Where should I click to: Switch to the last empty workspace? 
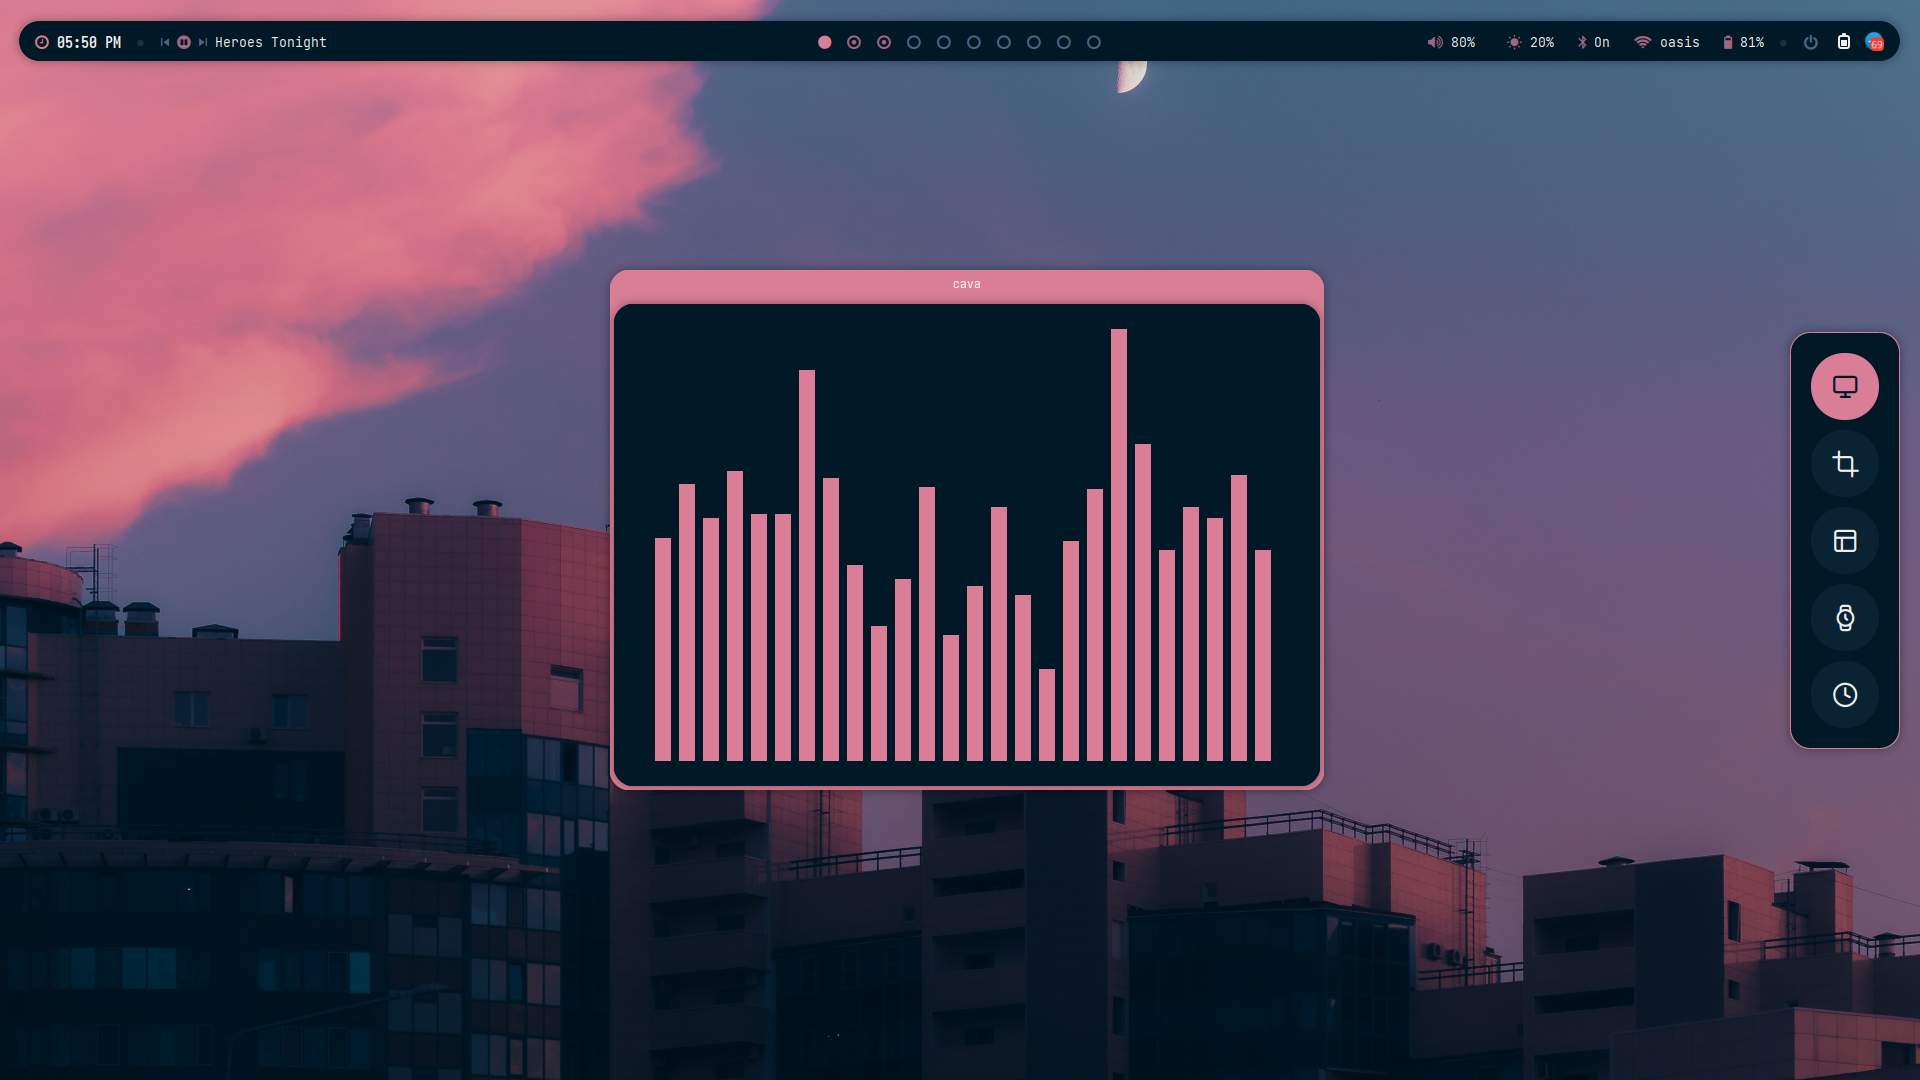tap(1094, 42)
